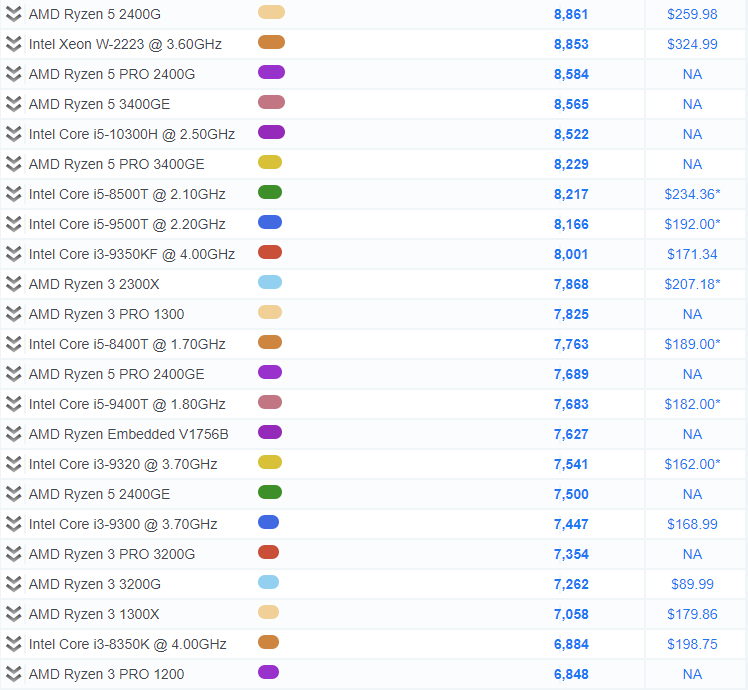Click the orange swatch for Xeon W-2223

tap(271, 42)
